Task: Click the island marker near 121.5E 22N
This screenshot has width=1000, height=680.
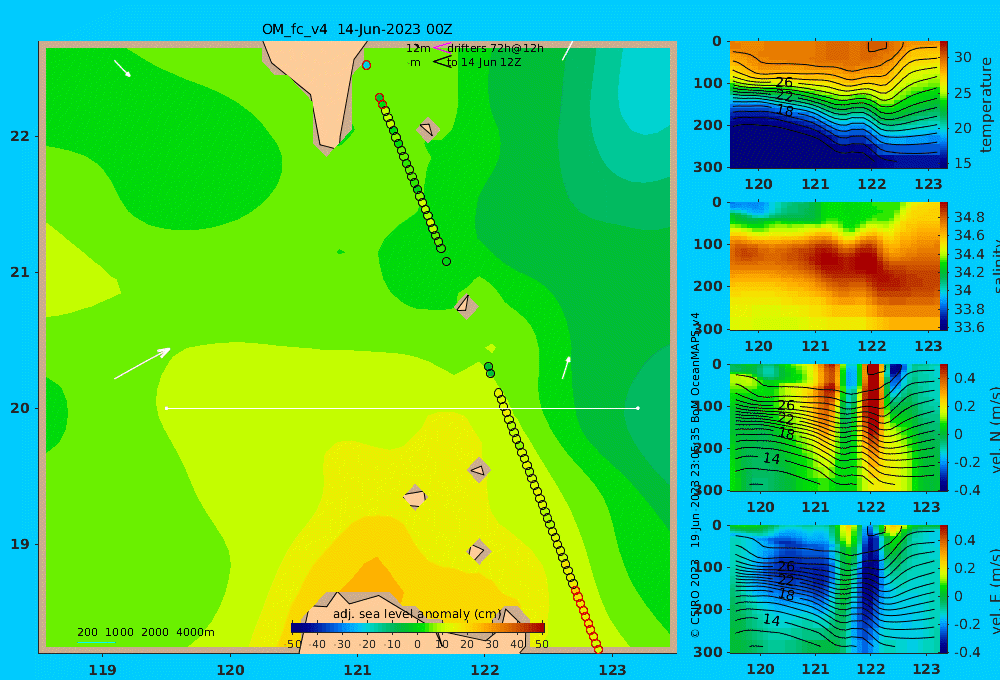Action: [427, 130]
